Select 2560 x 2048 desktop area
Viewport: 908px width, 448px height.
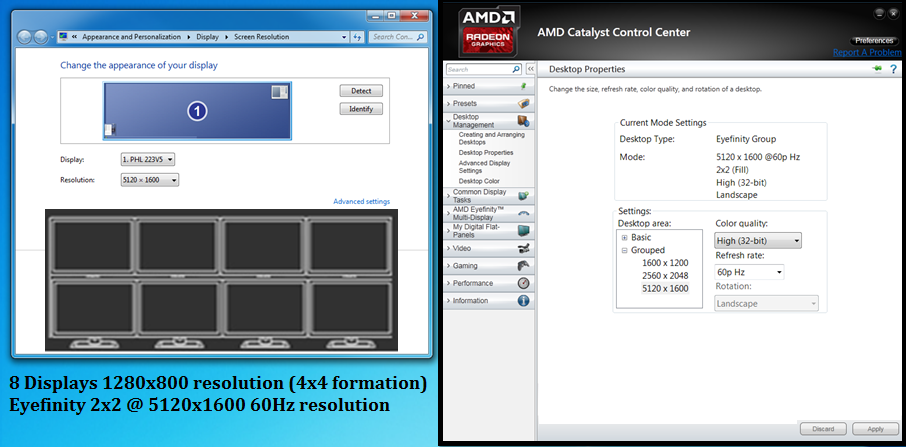[665, 276]
